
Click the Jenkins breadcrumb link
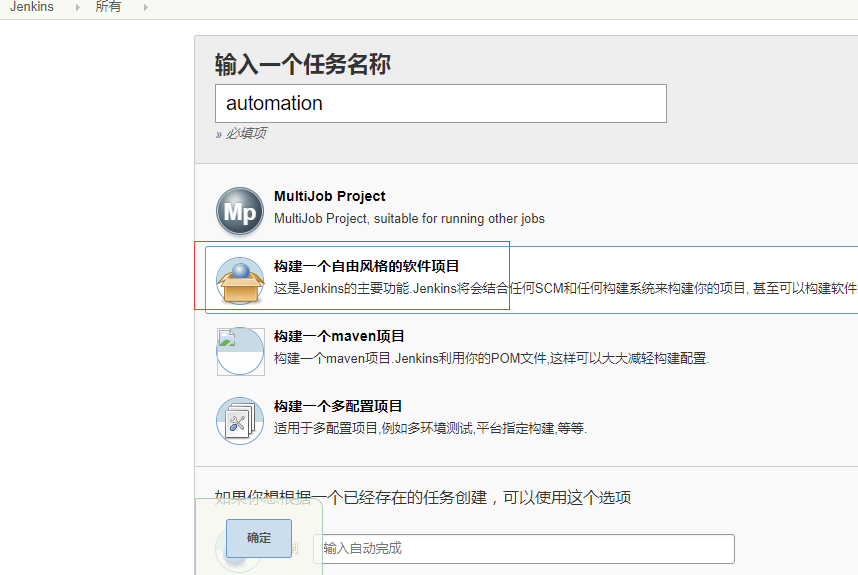coord(32,7)
